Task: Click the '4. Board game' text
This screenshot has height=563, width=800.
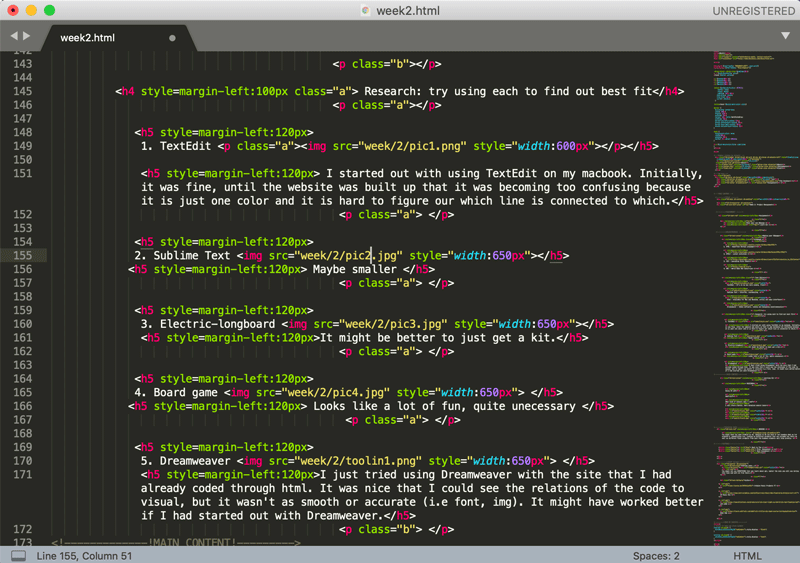Action: point(176,393)
